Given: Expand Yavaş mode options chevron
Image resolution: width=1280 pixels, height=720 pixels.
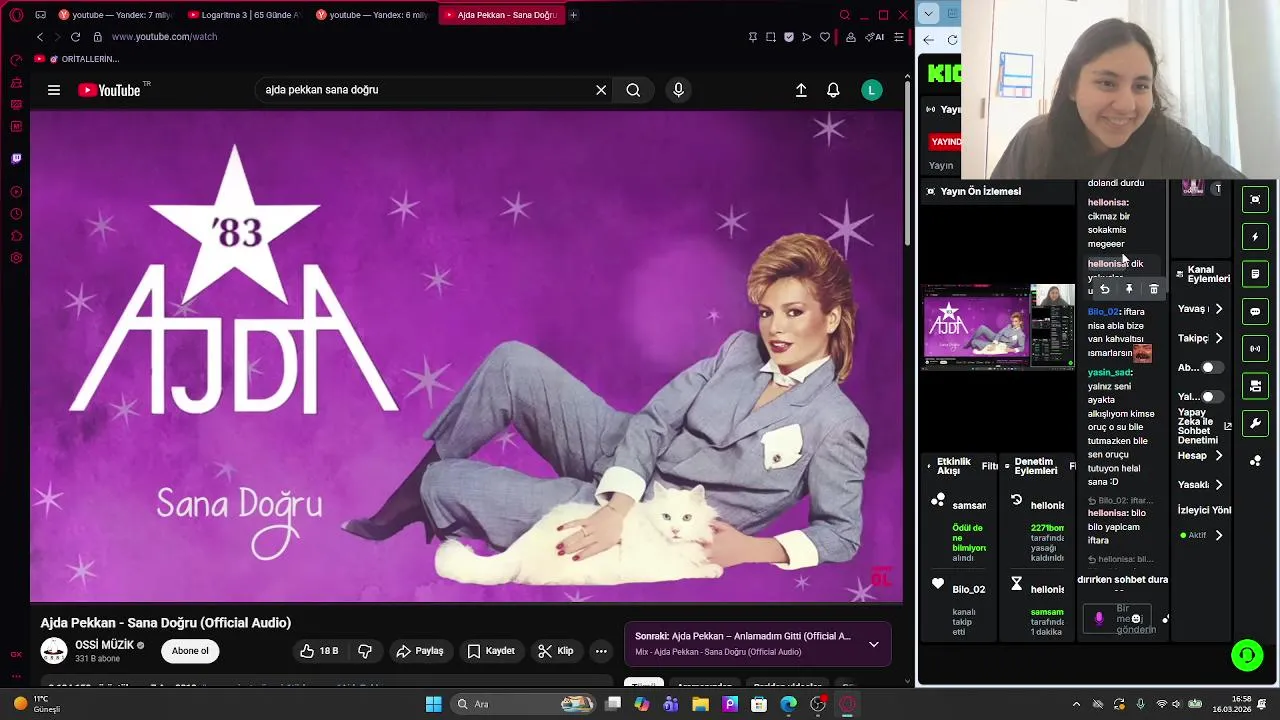Looking at the screenshot, I should 1218,309.
